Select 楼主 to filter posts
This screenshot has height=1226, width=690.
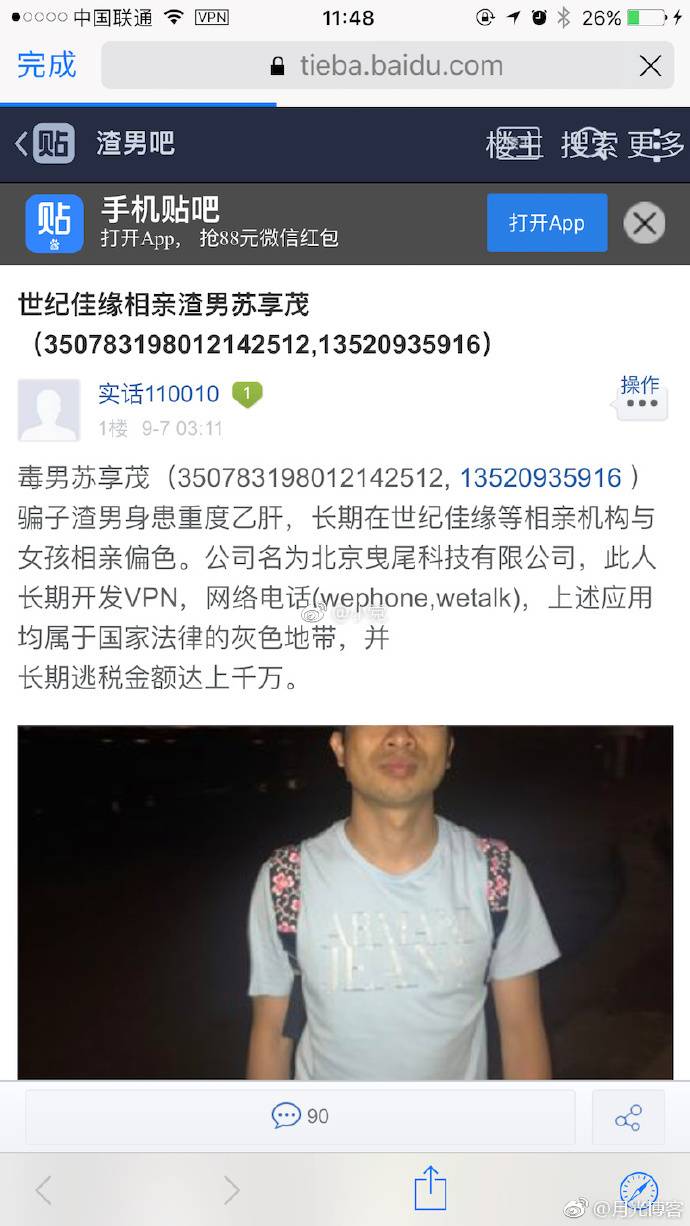pyautogui.click(x=514, y=144)
